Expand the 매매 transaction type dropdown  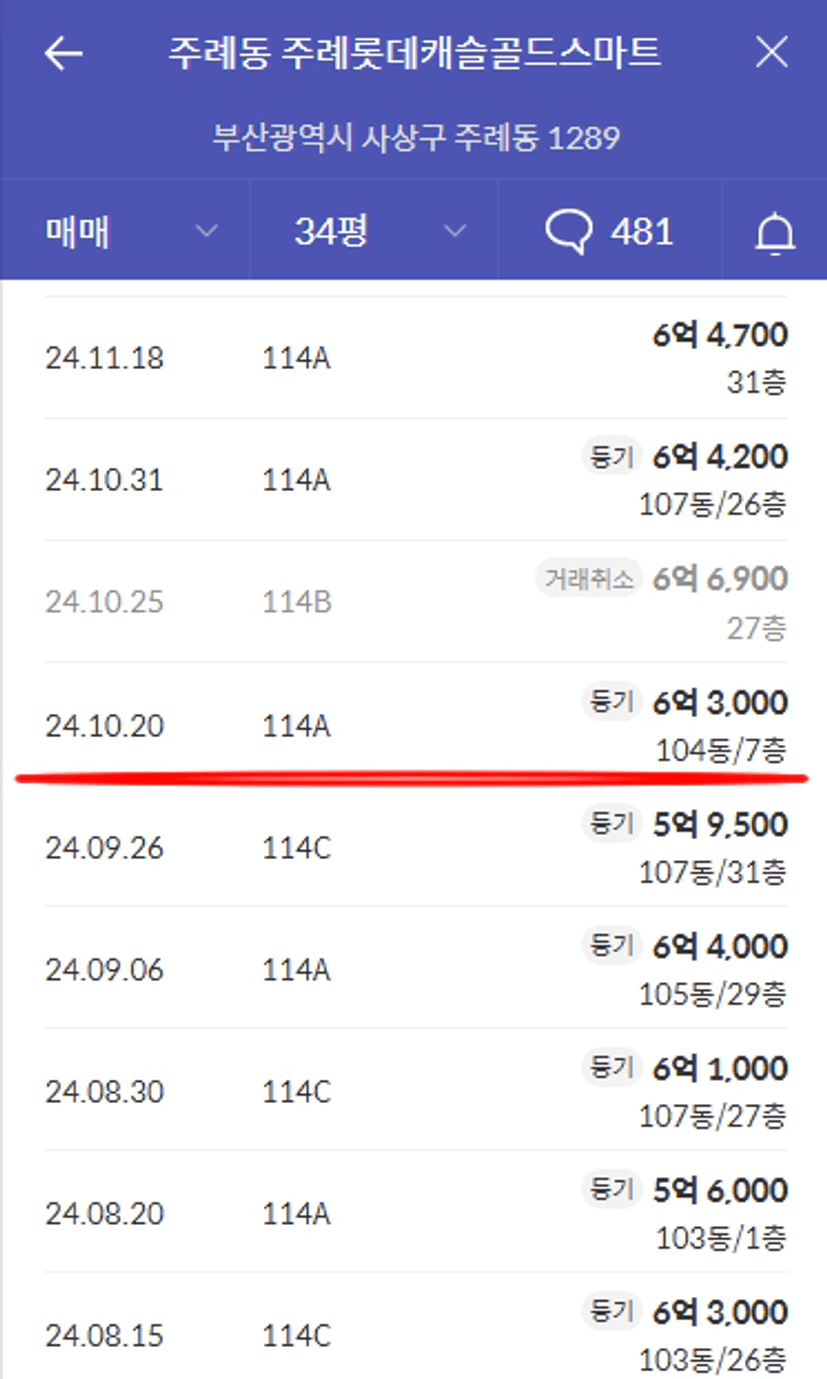[125, 232]
